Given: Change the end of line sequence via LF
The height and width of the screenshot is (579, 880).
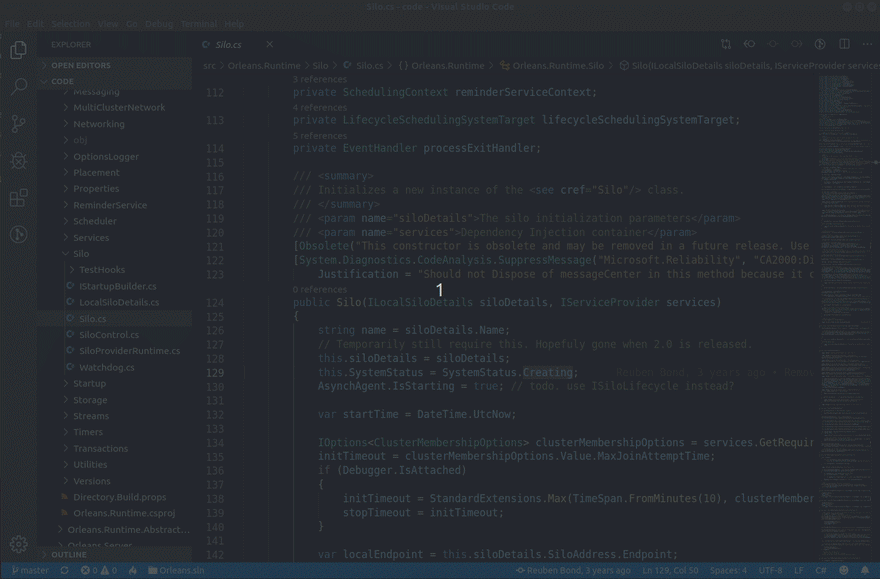Looking at the screenshot, I should [799, 571].
